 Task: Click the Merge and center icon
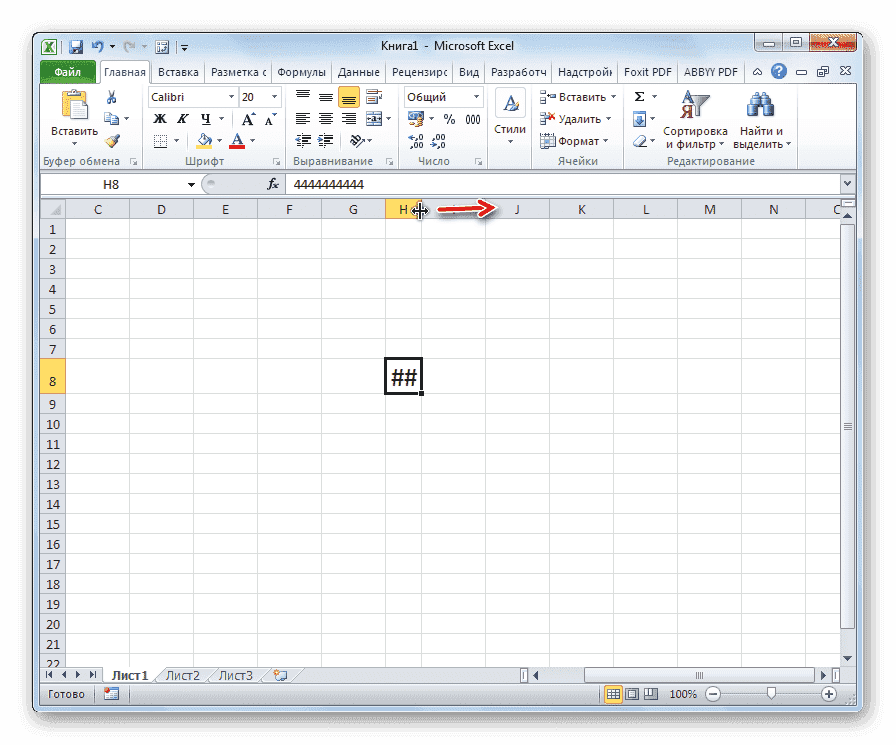[x=374, y=118]
